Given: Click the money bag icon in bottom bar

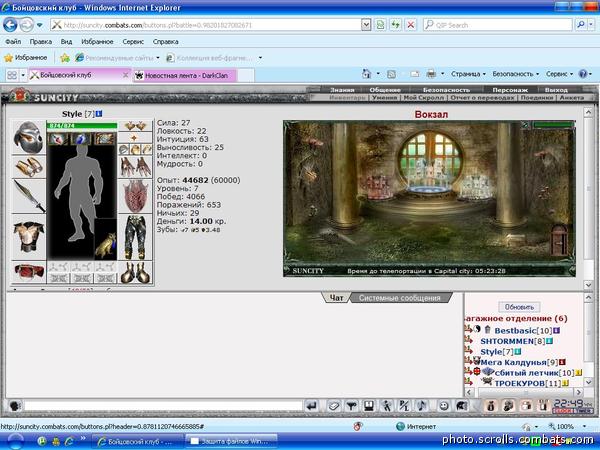Looking at the screenshot, I should click(x=491, y=406).
